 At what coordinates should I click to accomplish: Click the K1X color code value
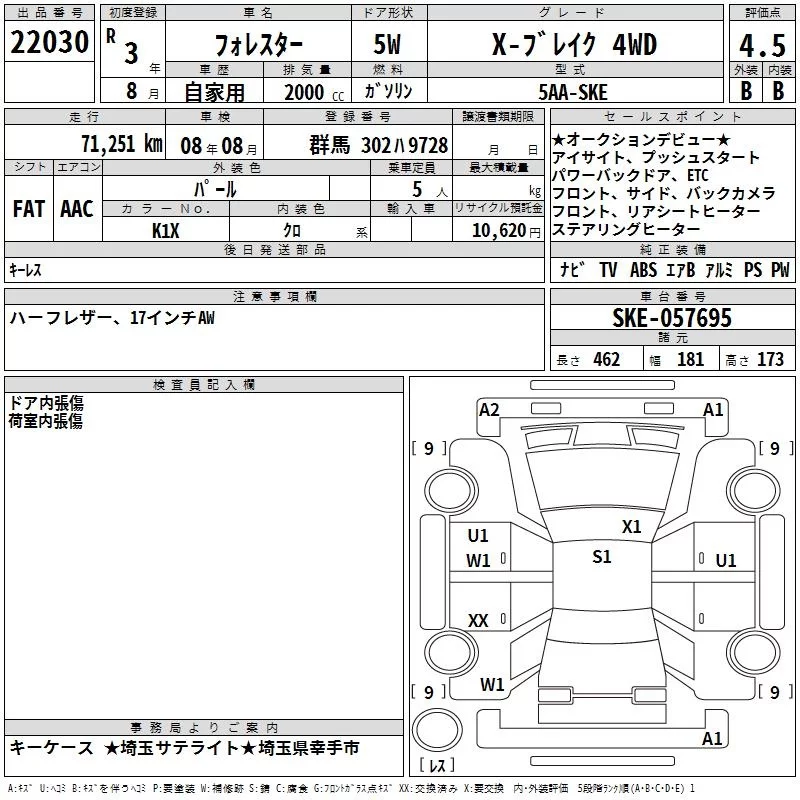(166, 230)
